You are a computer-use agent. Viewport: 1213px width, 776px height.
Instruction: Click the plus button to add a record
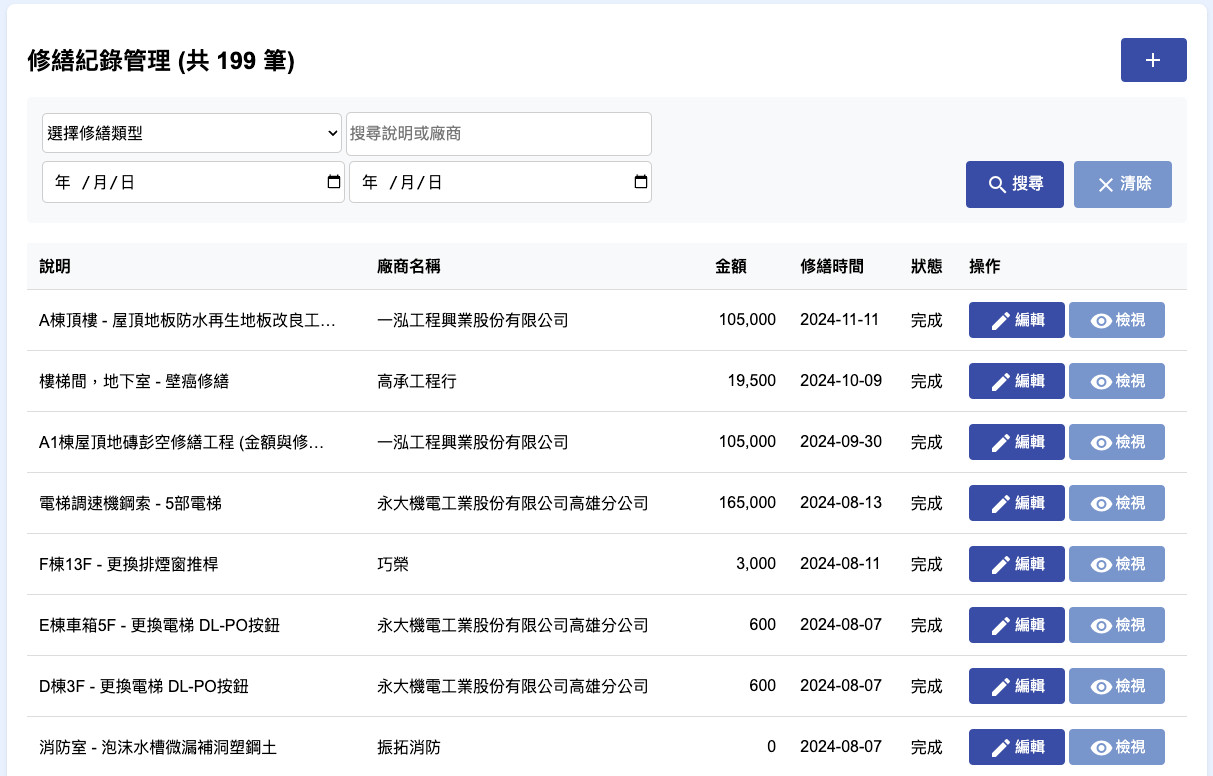[1153, 60]
